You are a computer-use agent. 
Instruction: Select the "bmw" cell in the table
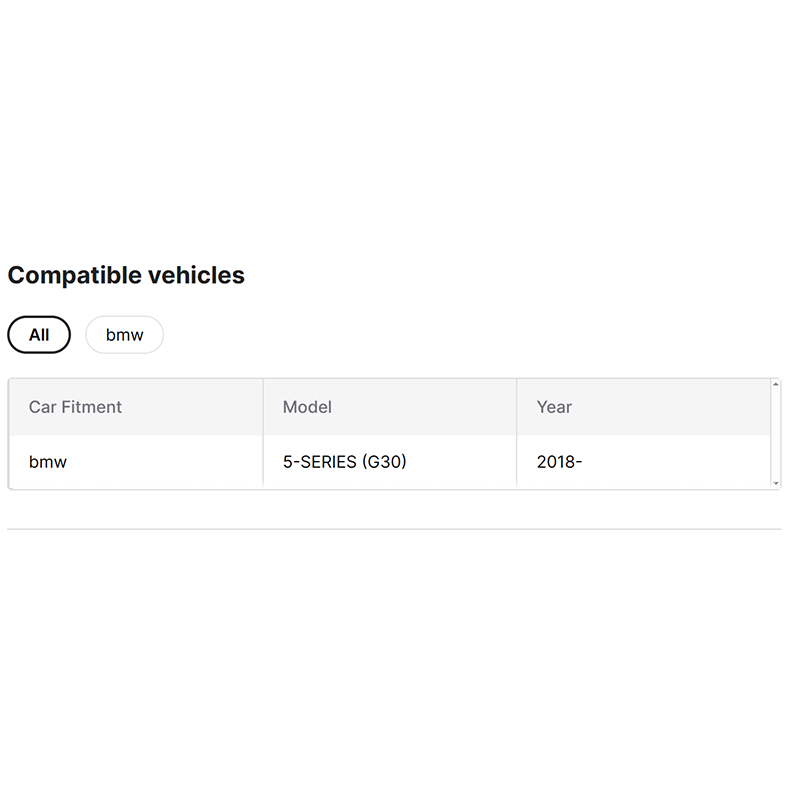pyautogui.click(x=48, y=462)
